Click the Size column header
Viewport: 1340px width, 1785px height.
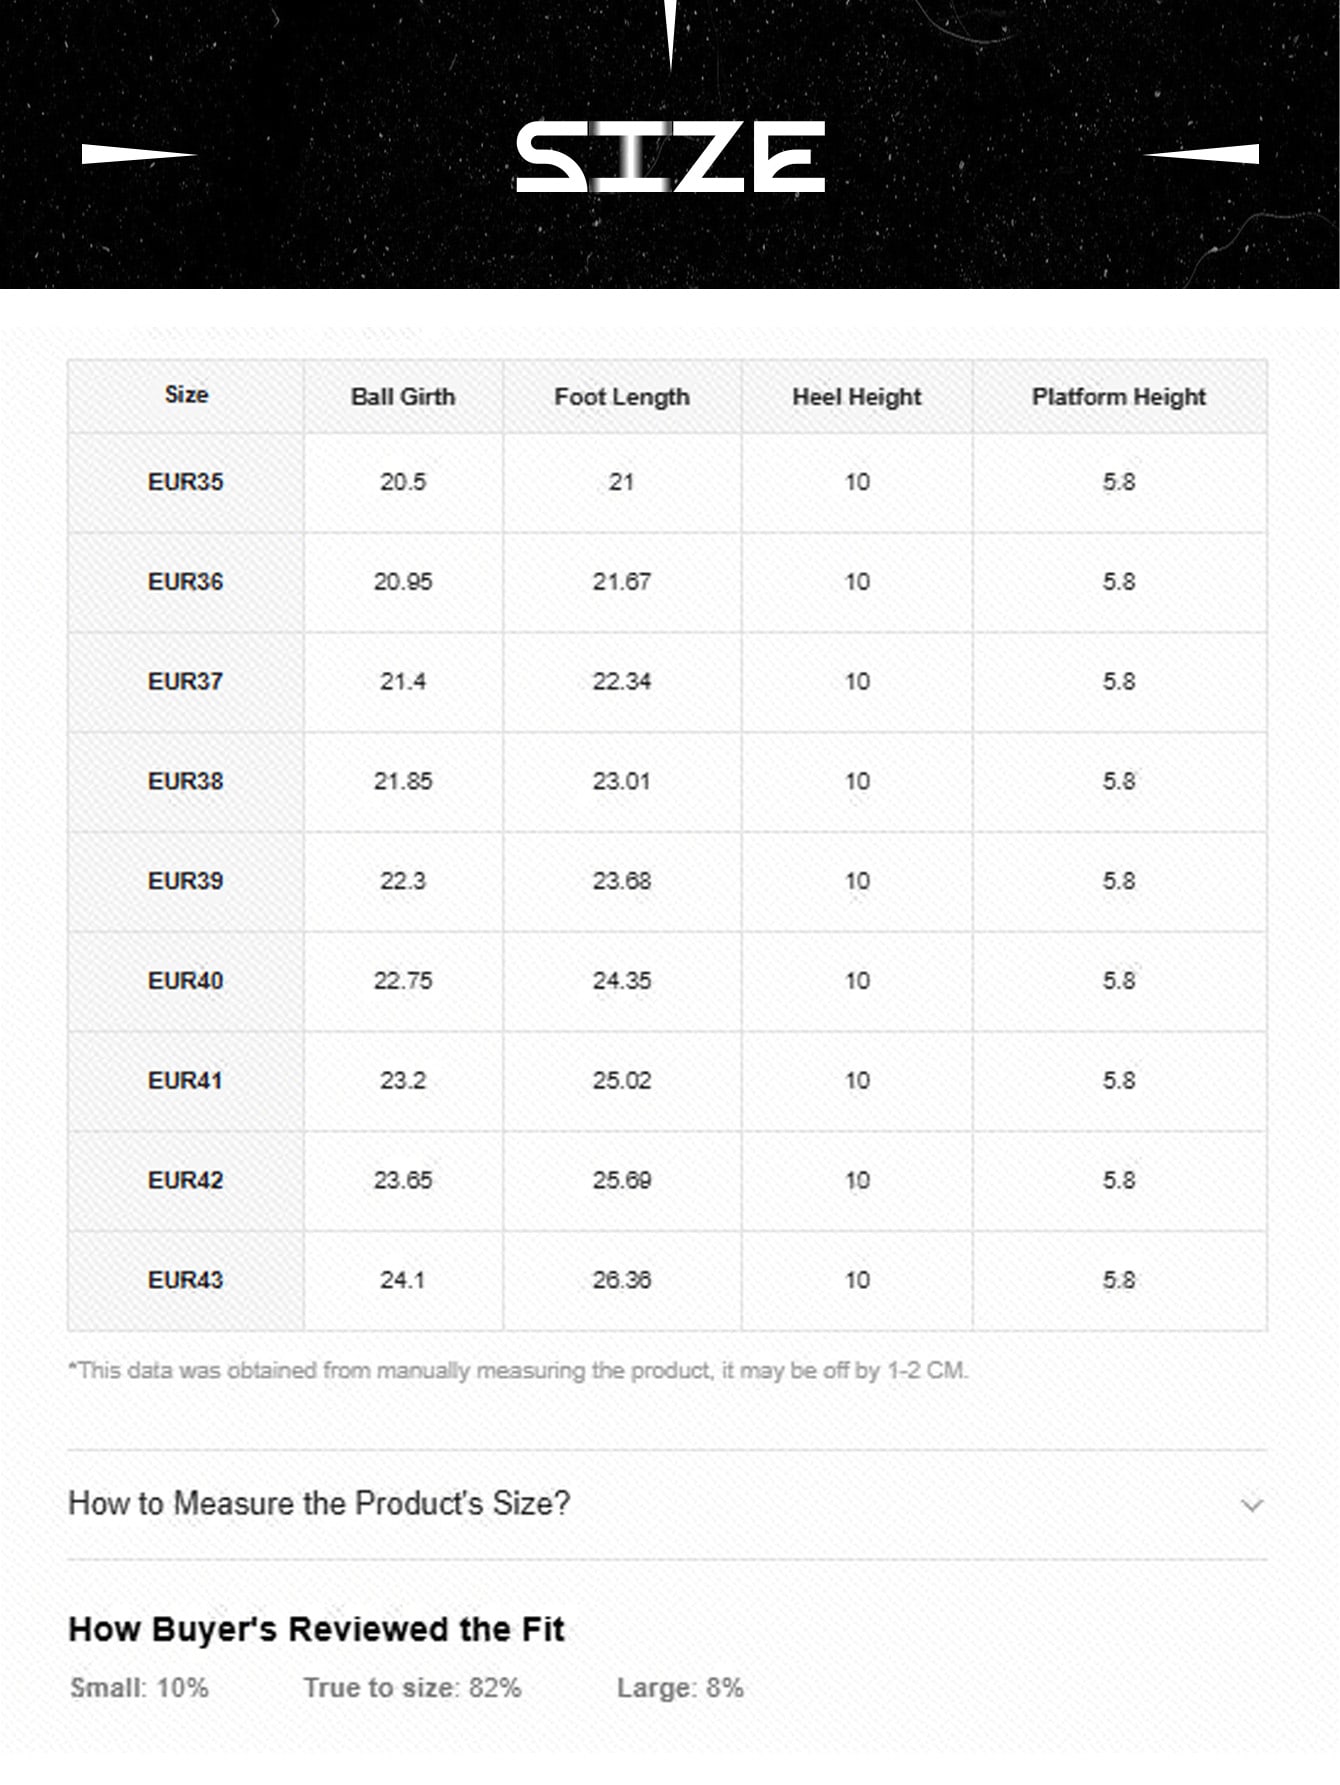186,395
